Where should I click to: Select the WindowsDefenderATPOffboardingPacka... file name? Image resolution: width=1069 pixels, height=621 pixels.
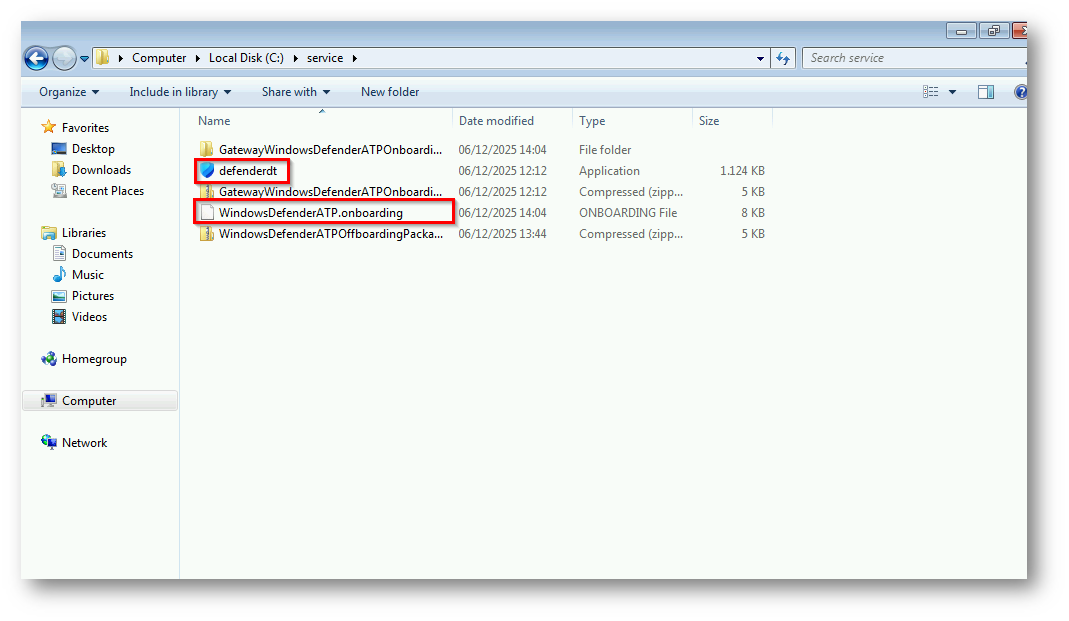[331, 234]
